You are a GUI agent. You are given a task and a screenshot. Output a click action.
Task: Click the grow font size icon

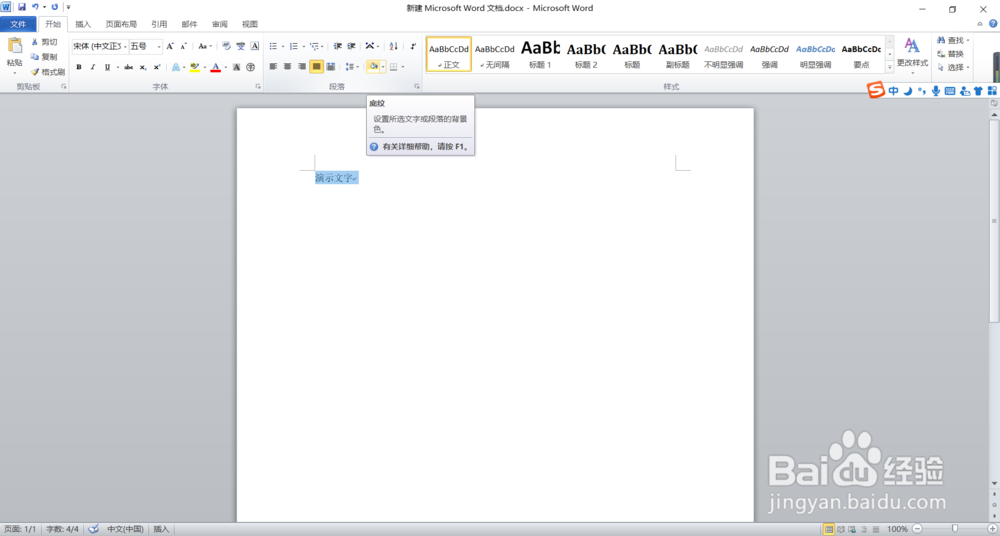click(170, 46)
